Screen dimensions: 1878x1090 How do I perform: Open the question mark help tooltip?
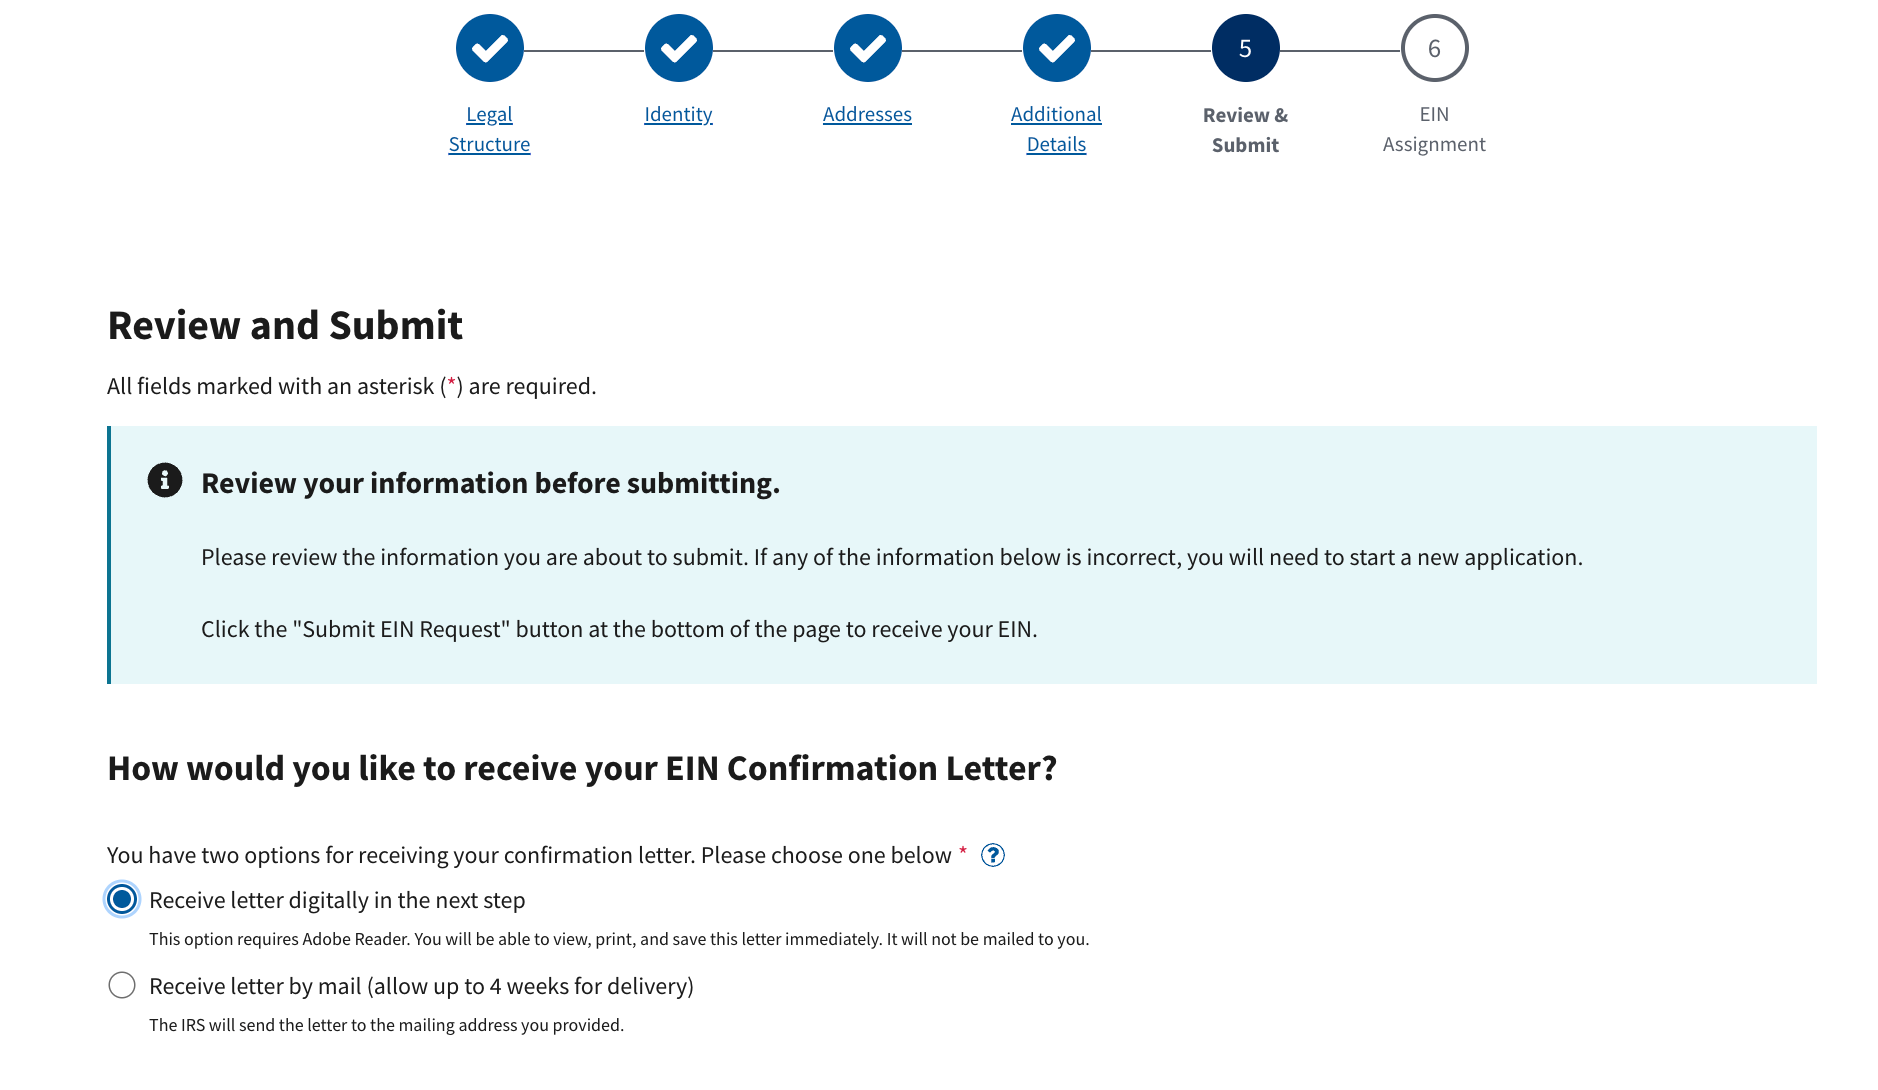[992, 855]
